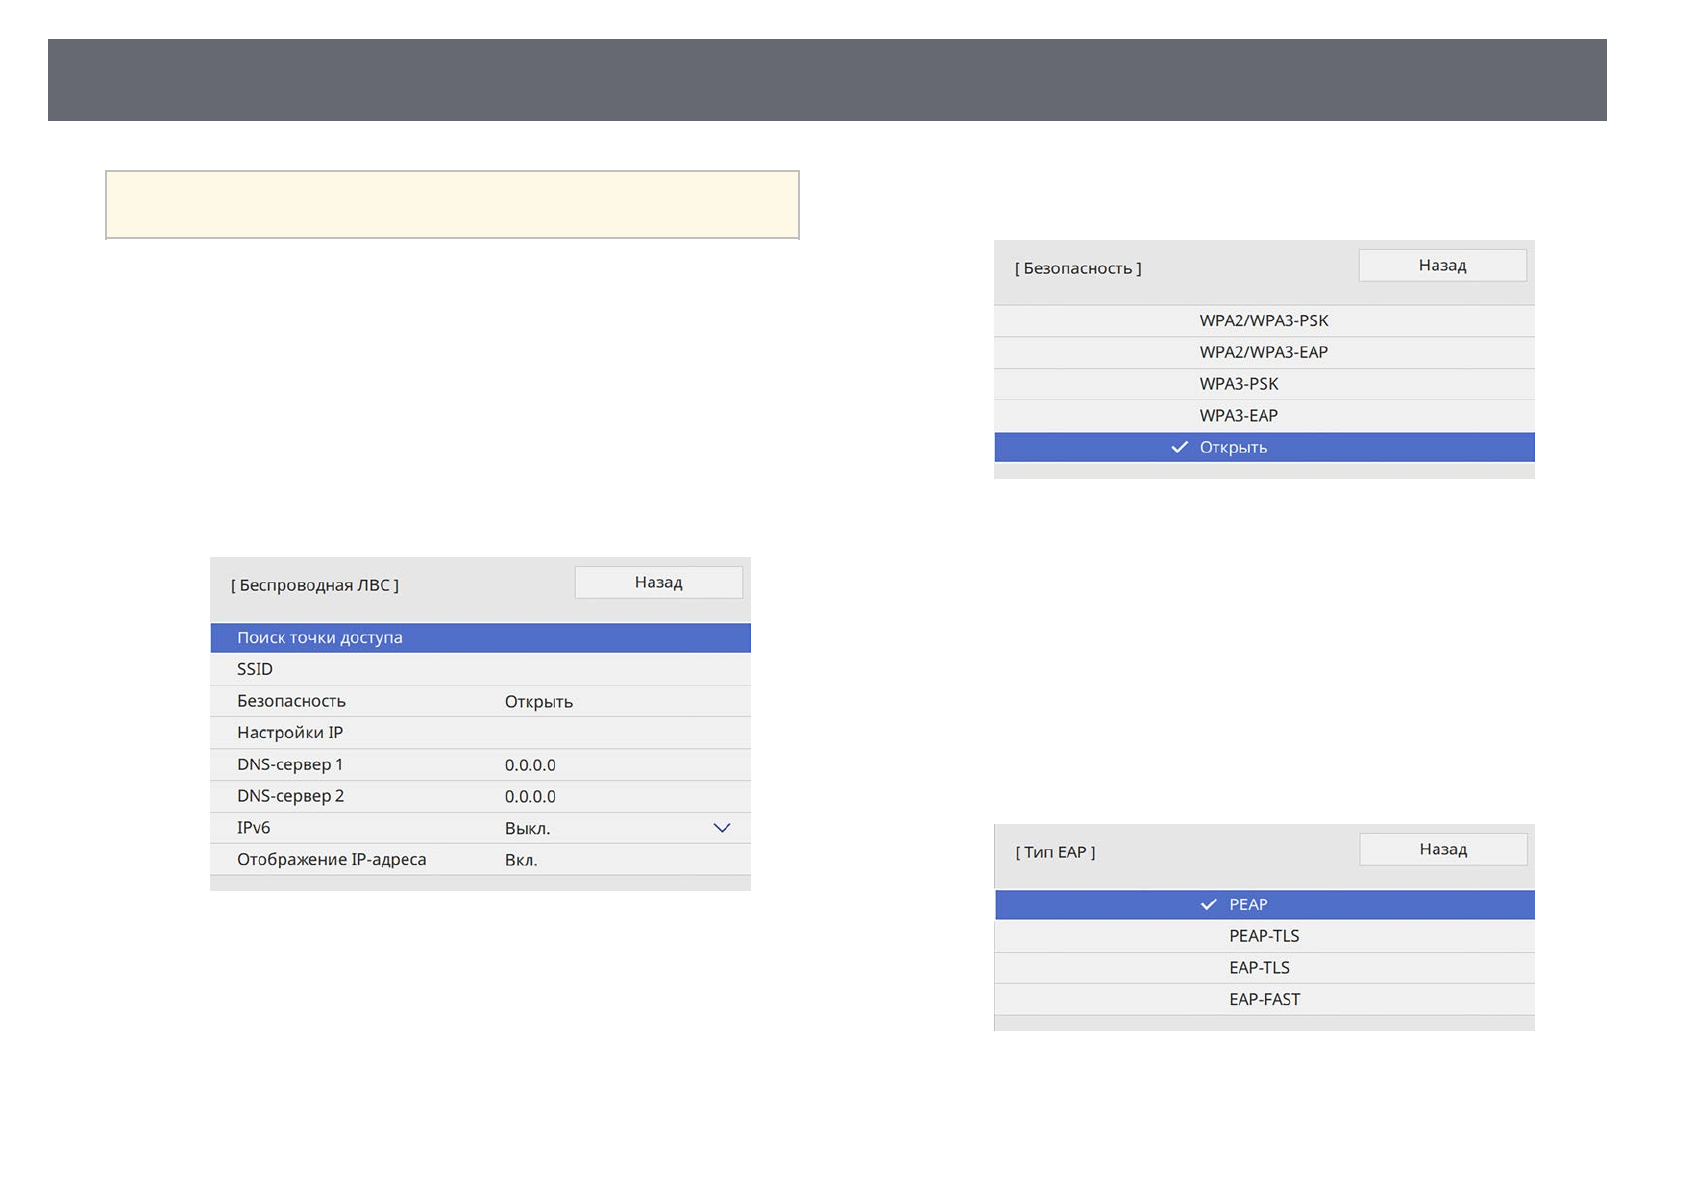Choose WPA2/WPA3-EAP security option
This screenshot has width=1684, height=1190.
pyautogui.click(x=1264, y=353)
